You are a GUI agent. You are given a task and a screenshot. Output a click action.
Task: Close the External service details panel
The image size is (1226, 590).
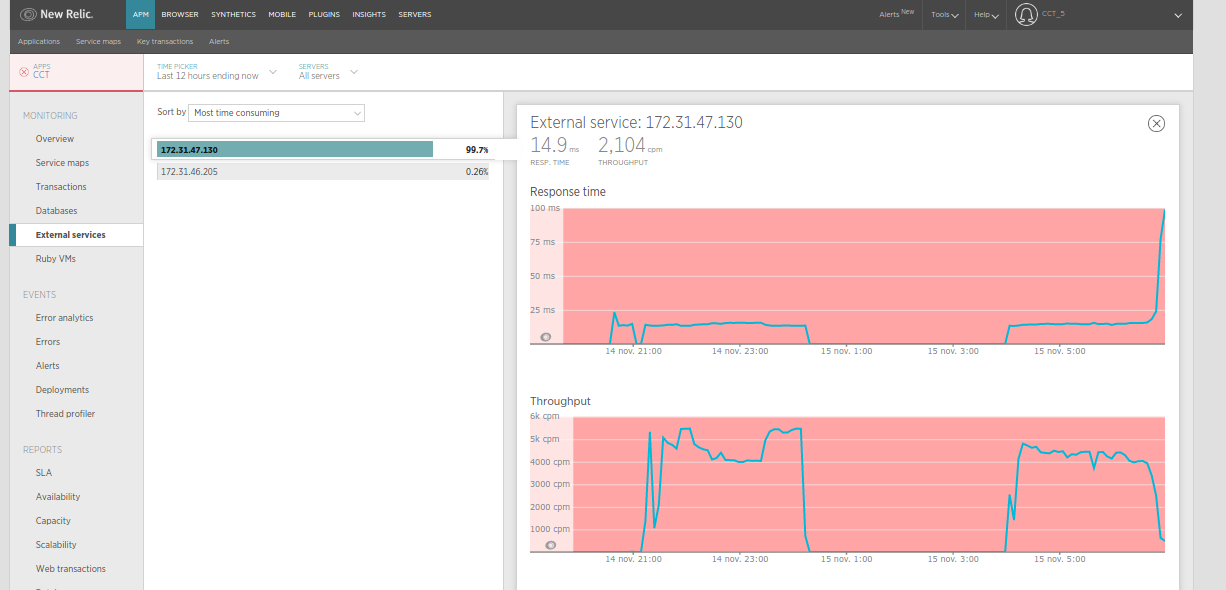pos(1156,123)
